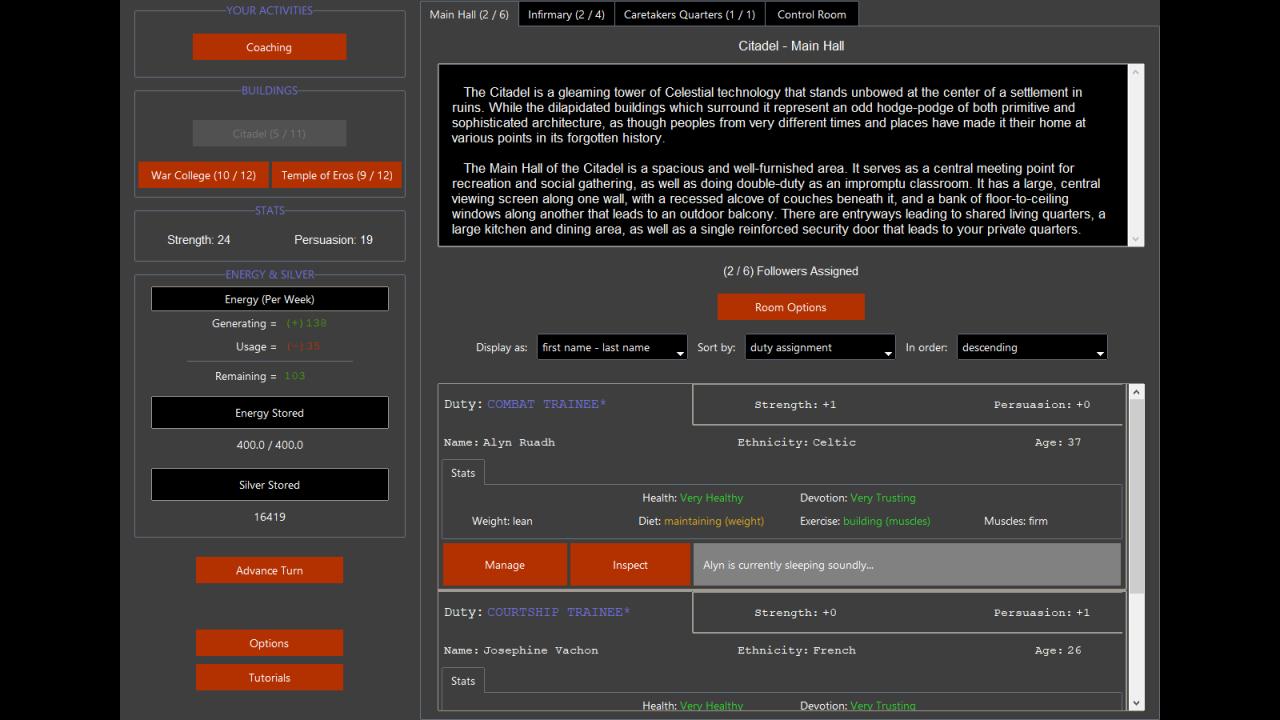Click Alyn's Weight: lean value
Screen dimensions: 1280x720
pos(502,521)
